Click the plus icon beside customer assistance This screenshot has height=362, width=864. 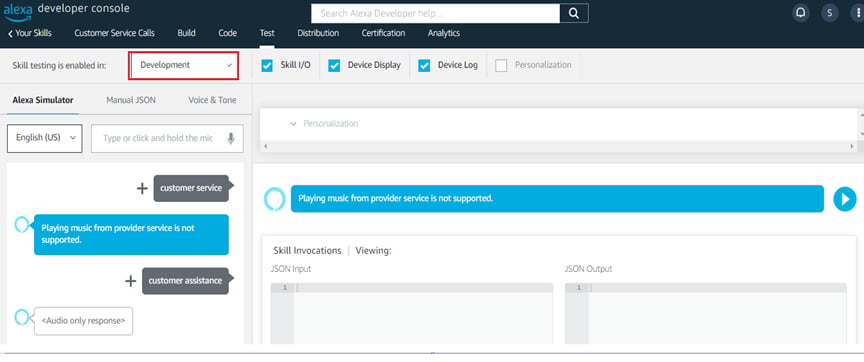(131, 281)
